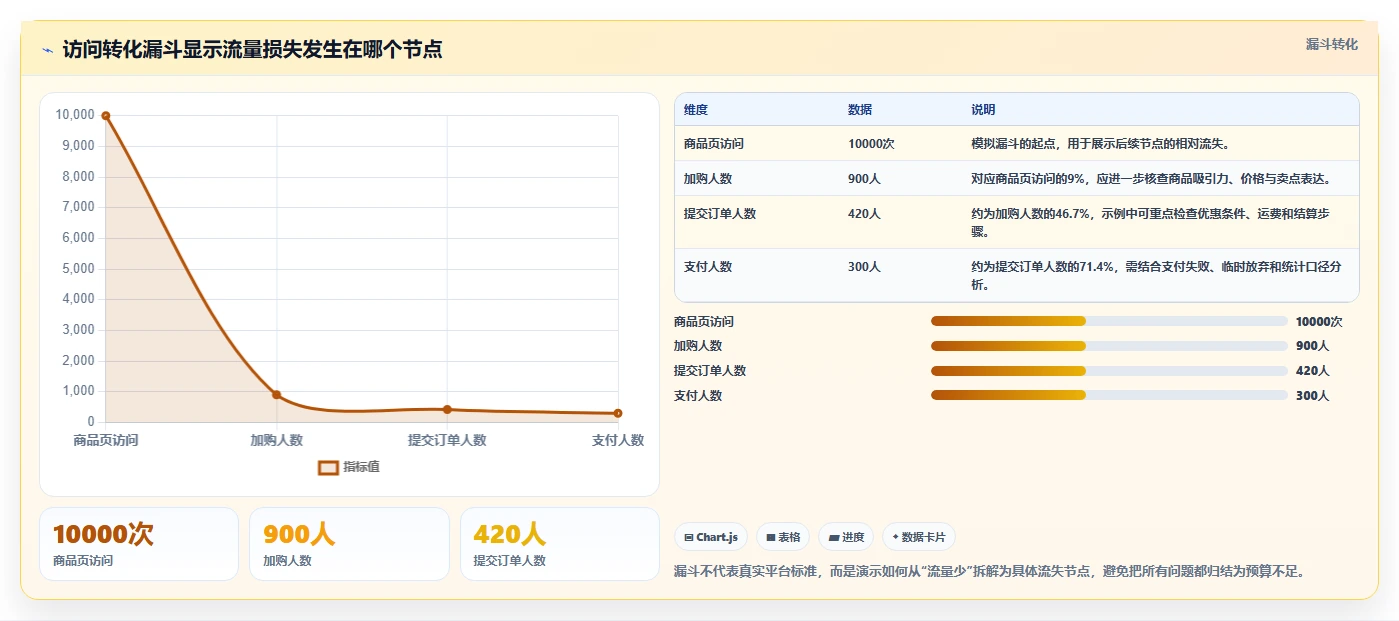Open the 900人 加购人数 stat card
Viewport: 1399px width, 621px height.
click(349, 544)
